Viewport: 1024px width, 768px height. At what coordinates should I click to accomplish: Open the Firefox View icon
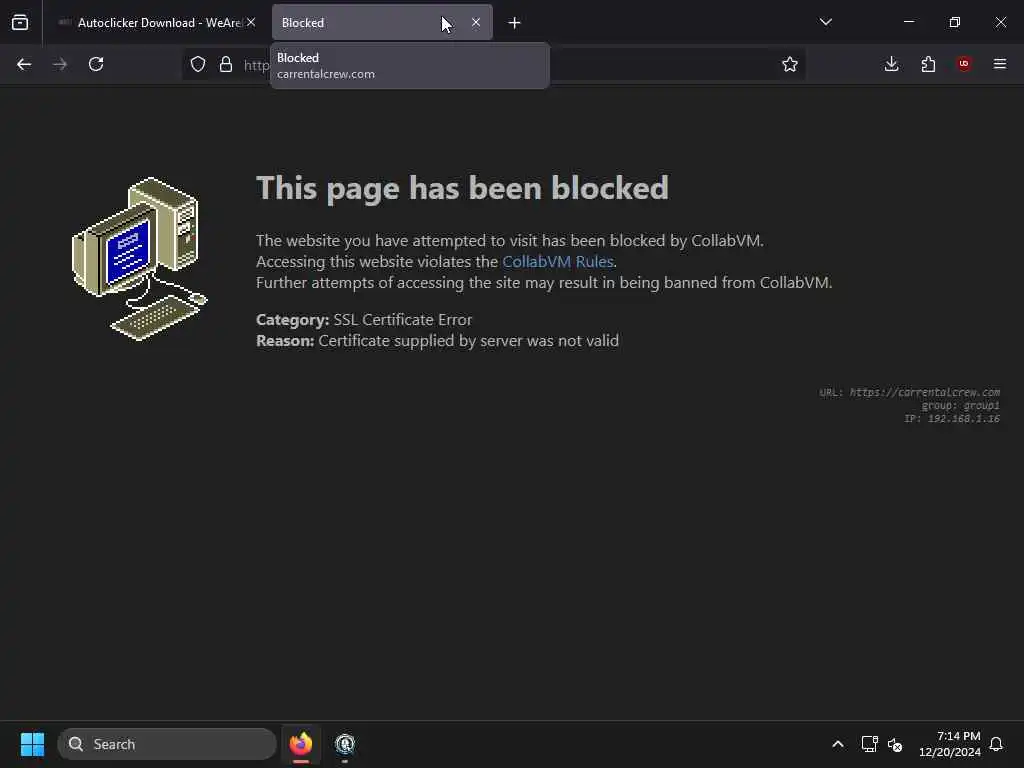20,23
